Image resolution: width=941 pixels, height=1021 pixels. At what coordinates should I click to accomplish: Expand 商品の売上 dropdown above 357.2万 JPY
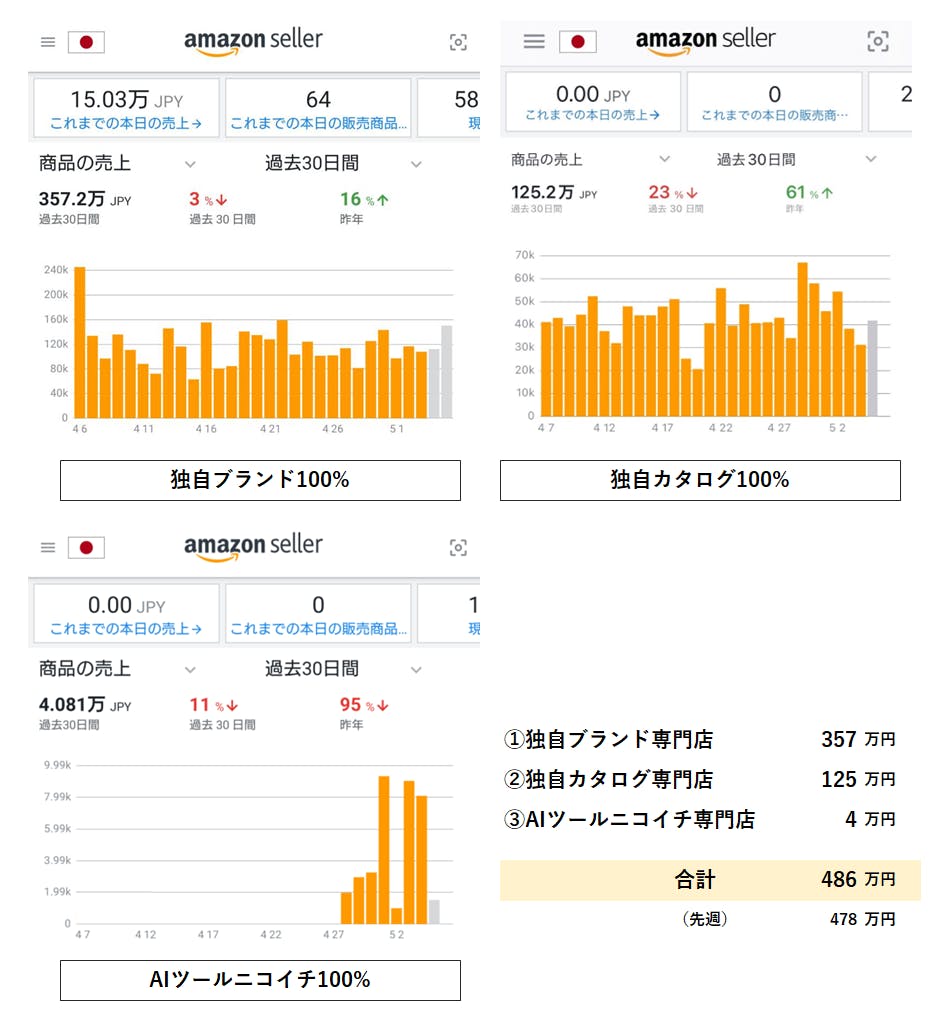click(x=190, y=164)
